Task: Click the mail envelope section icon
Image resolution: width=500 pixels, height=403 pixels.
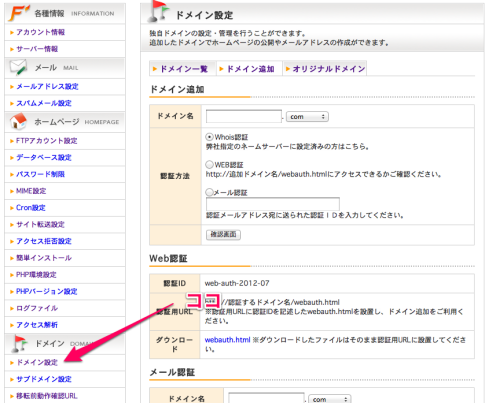Action: (x=18, y=67)
